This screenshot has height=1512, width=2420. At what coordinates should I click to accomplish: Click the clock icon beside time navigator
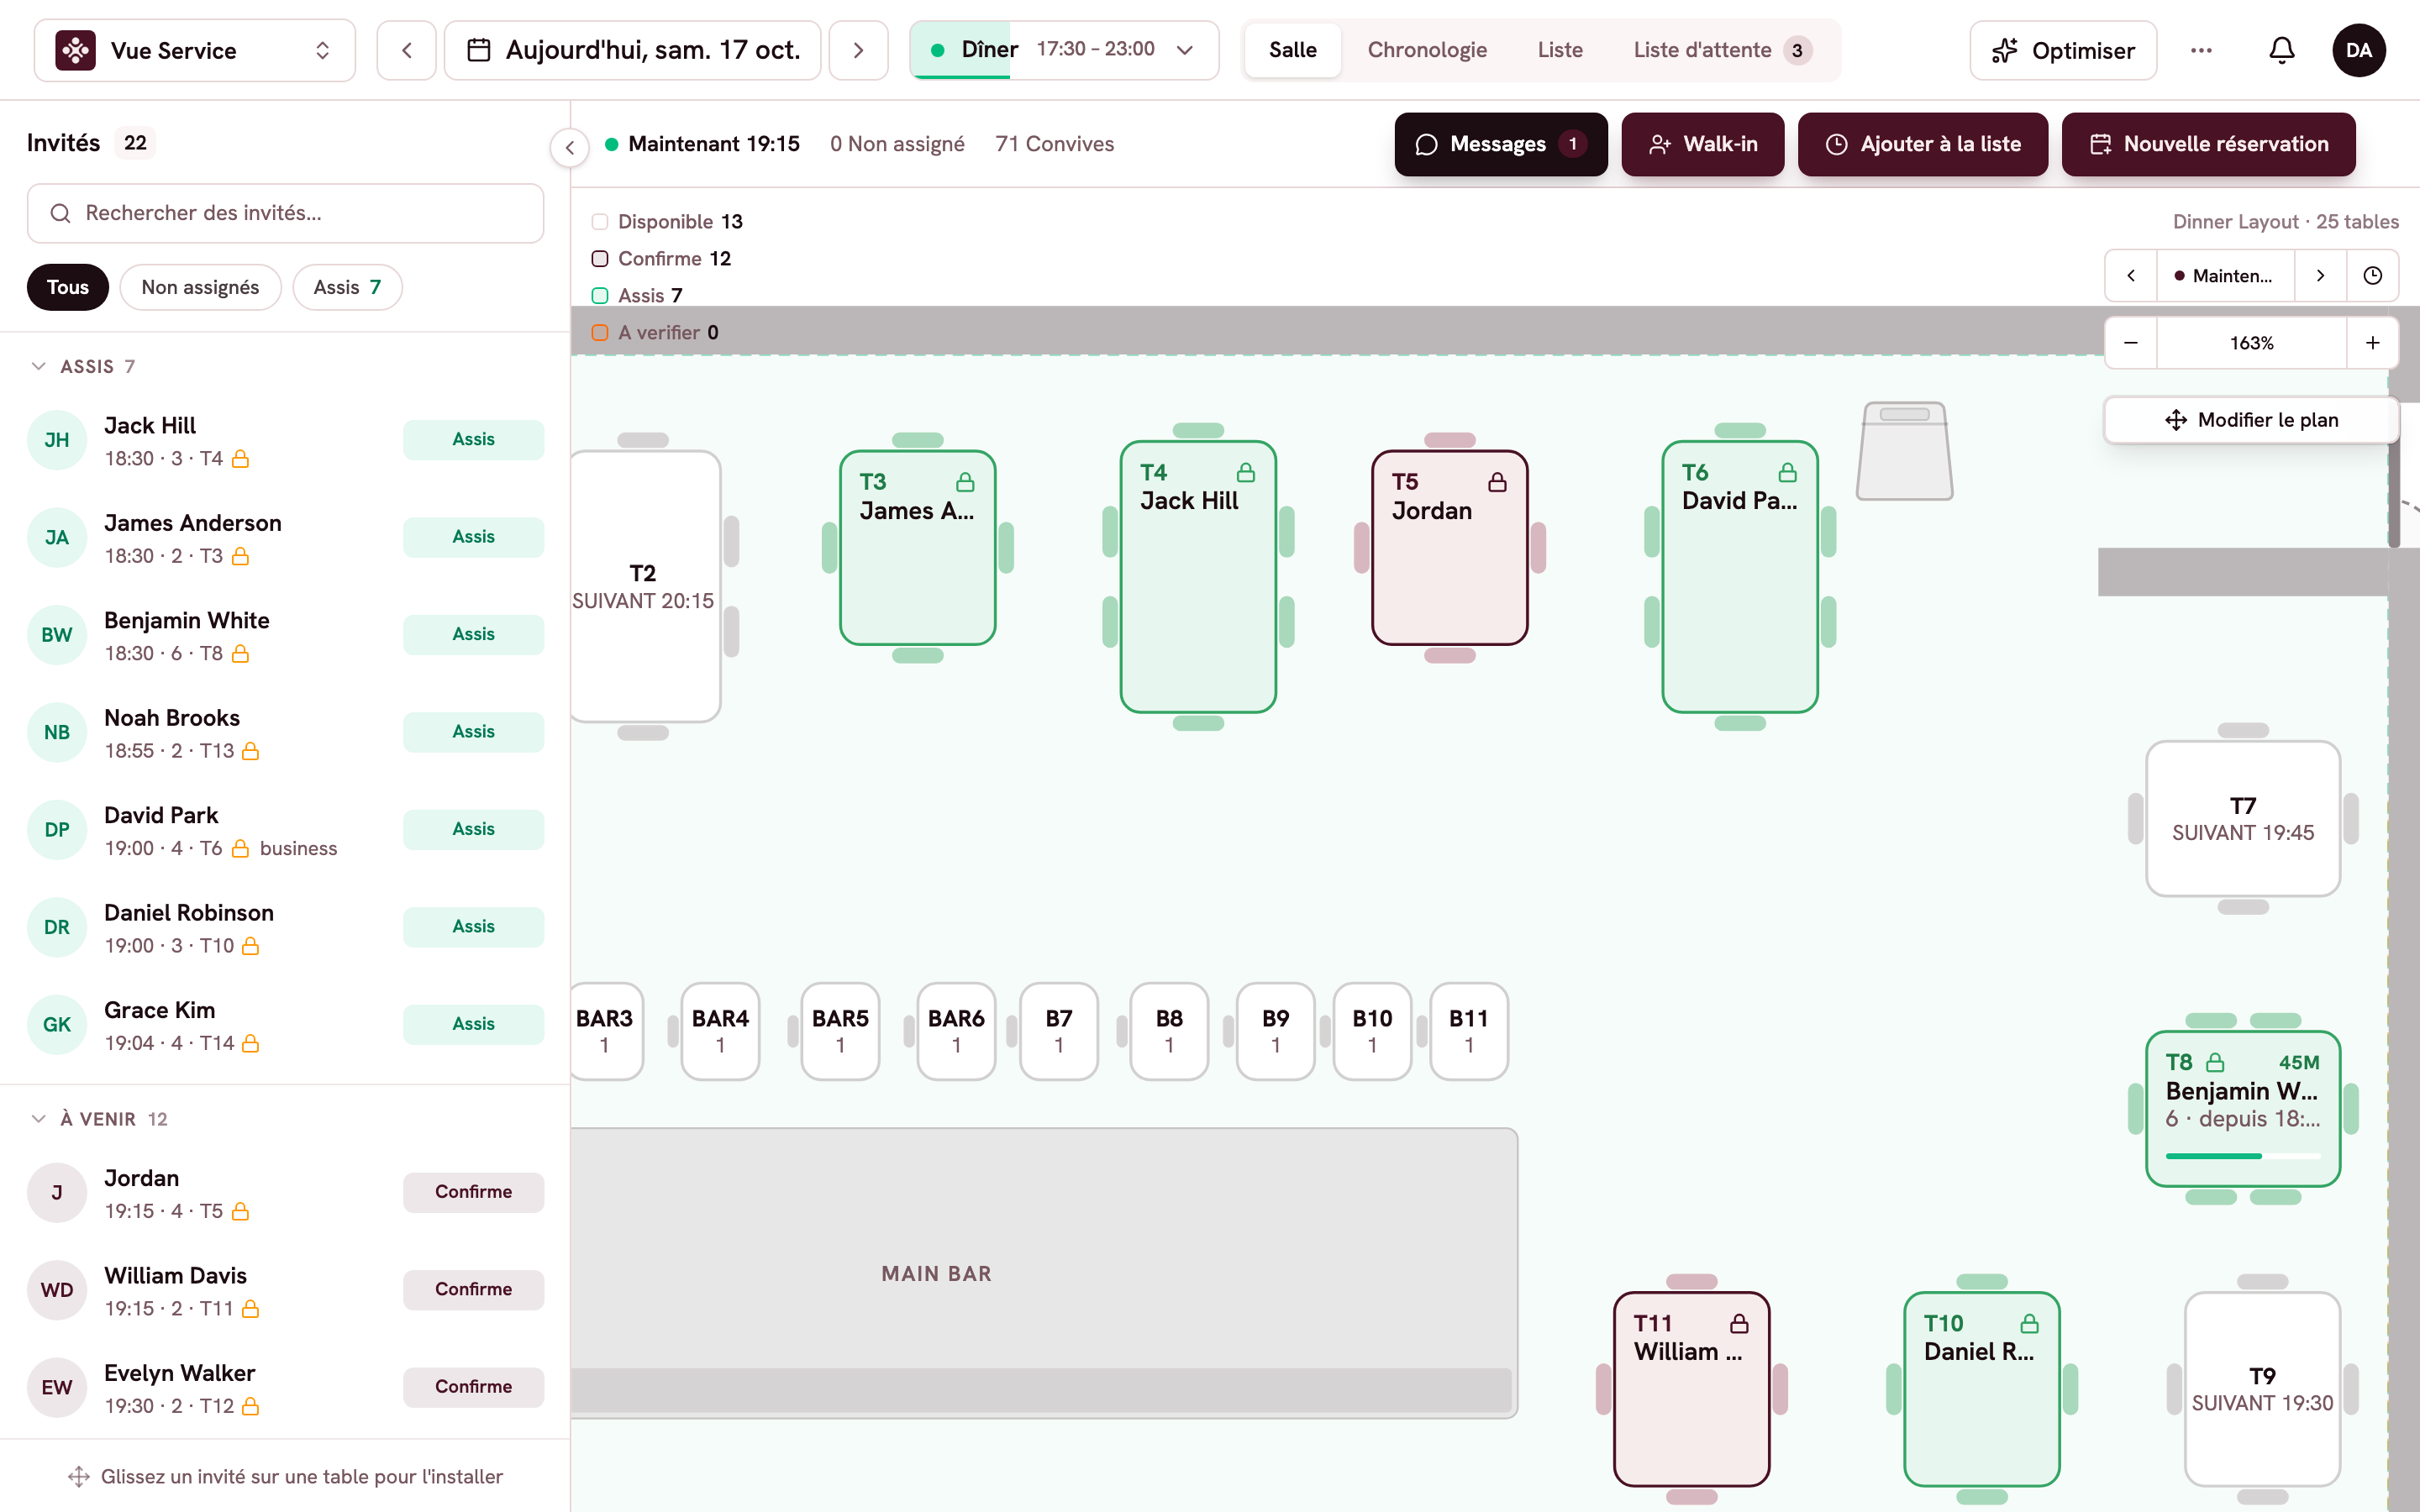(x=2372, y=276)
